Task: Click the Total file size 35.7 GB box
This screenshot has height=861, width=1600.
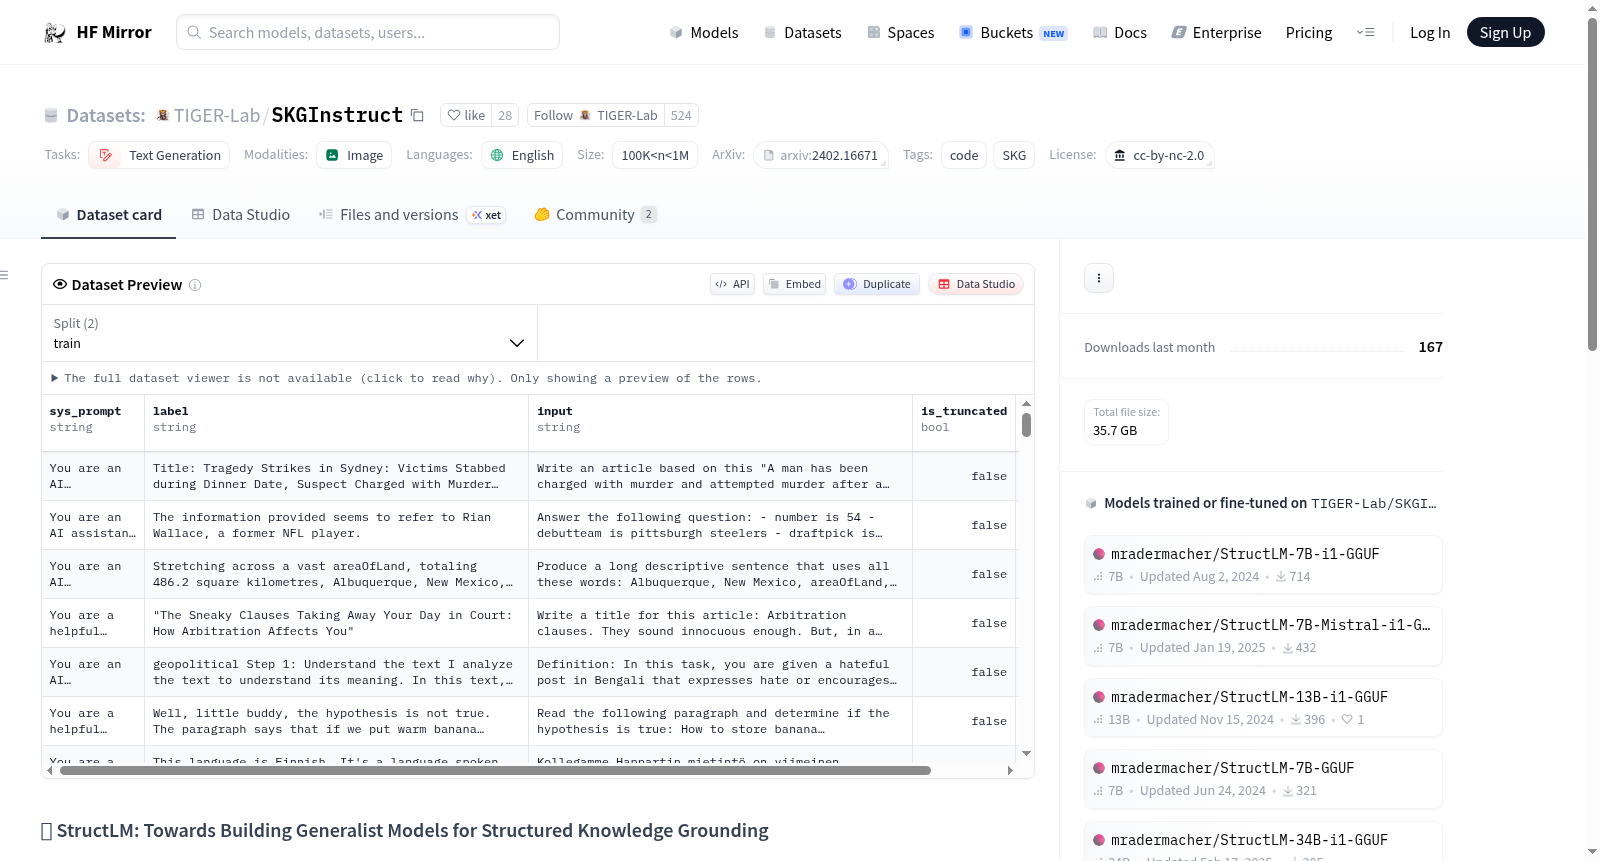Action: 1126,421
